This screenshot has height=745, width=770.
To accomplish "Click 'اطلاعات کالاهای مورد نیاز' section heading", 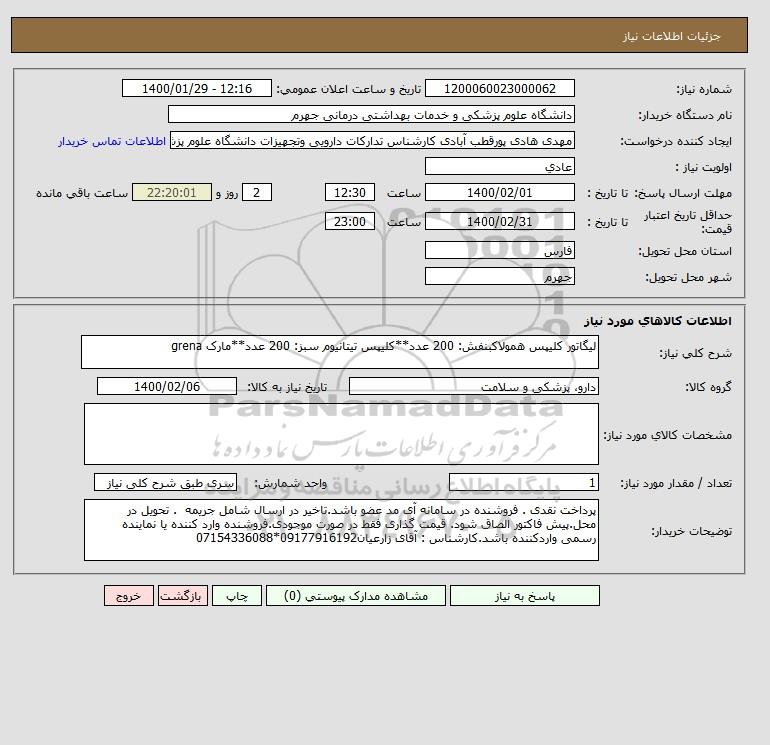I will point(658,321).
